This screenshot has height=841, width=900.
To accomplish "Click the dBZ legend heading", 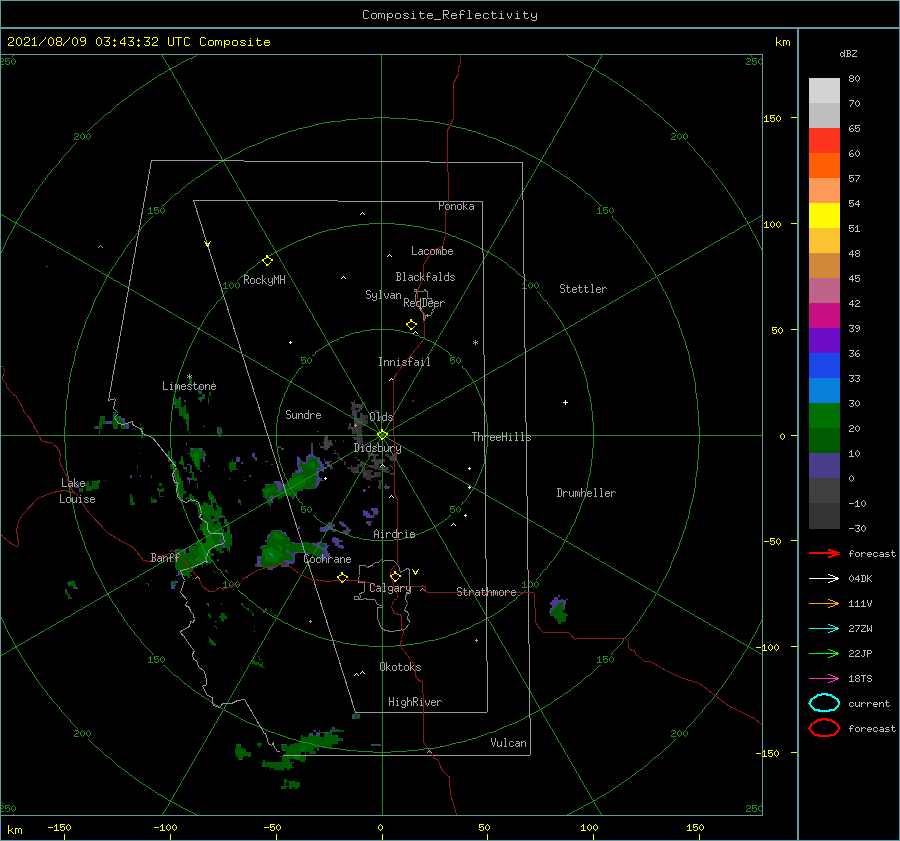I will pos(848,53).
